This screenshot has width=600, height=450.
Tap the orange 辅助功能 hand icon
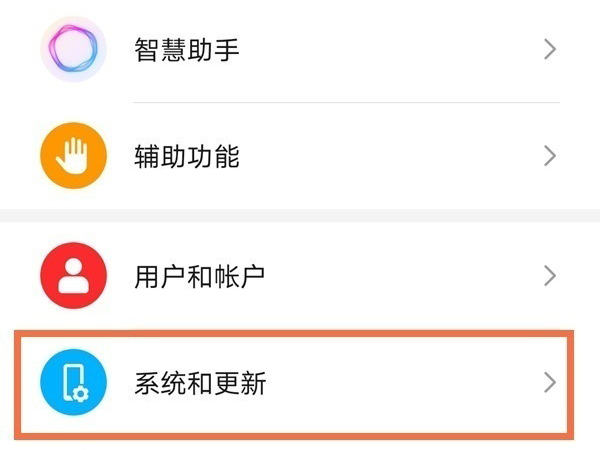point(74,156)
